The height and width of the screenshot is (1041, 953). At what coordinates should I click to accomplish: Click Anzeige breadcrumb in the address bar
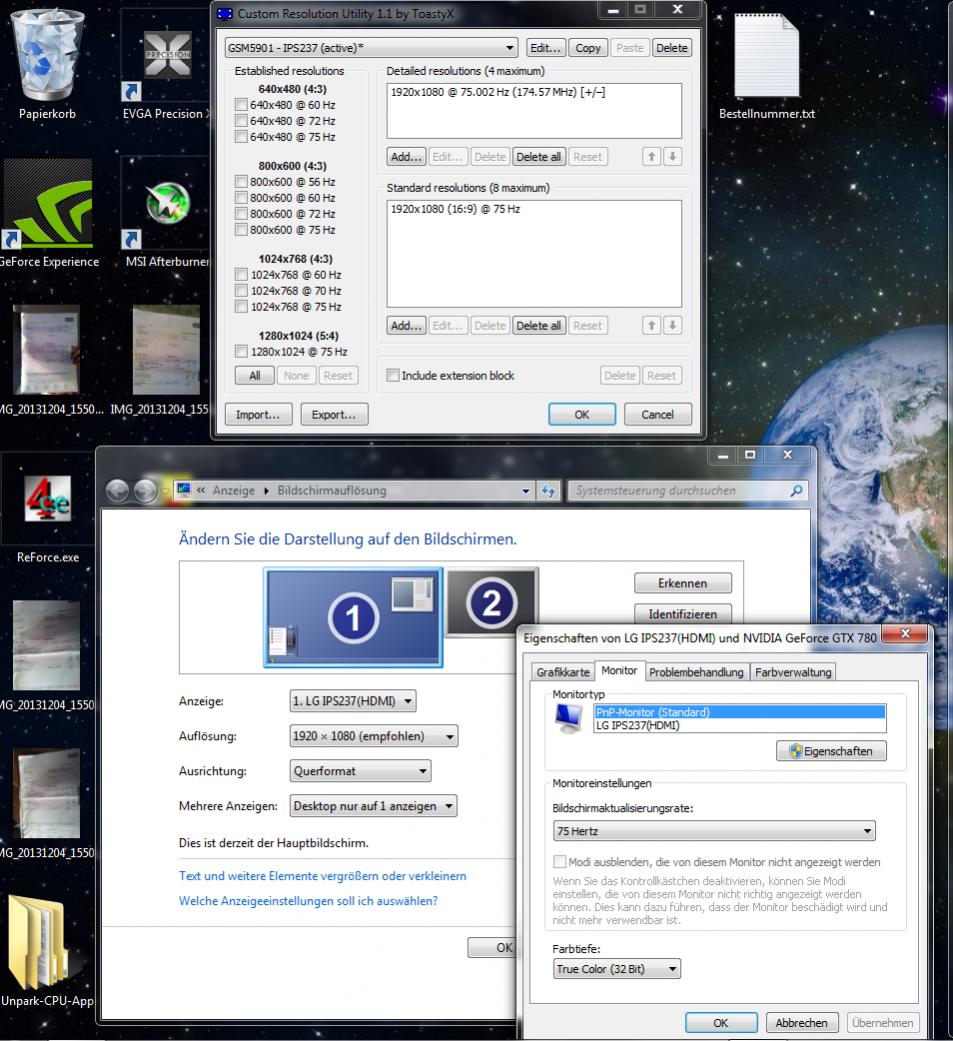pyautogui.click(x=234, y=491)
